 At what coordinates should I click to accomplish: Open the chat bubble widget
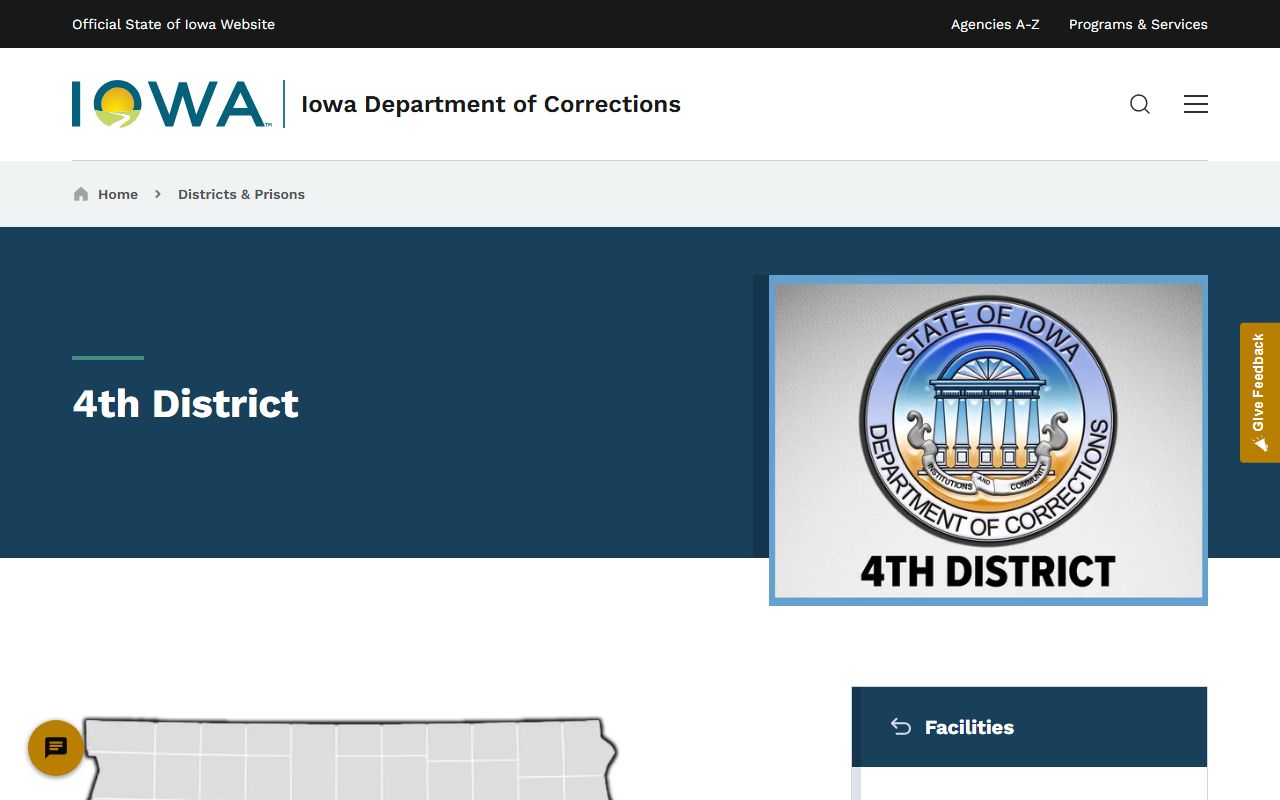tap(56, 748)
